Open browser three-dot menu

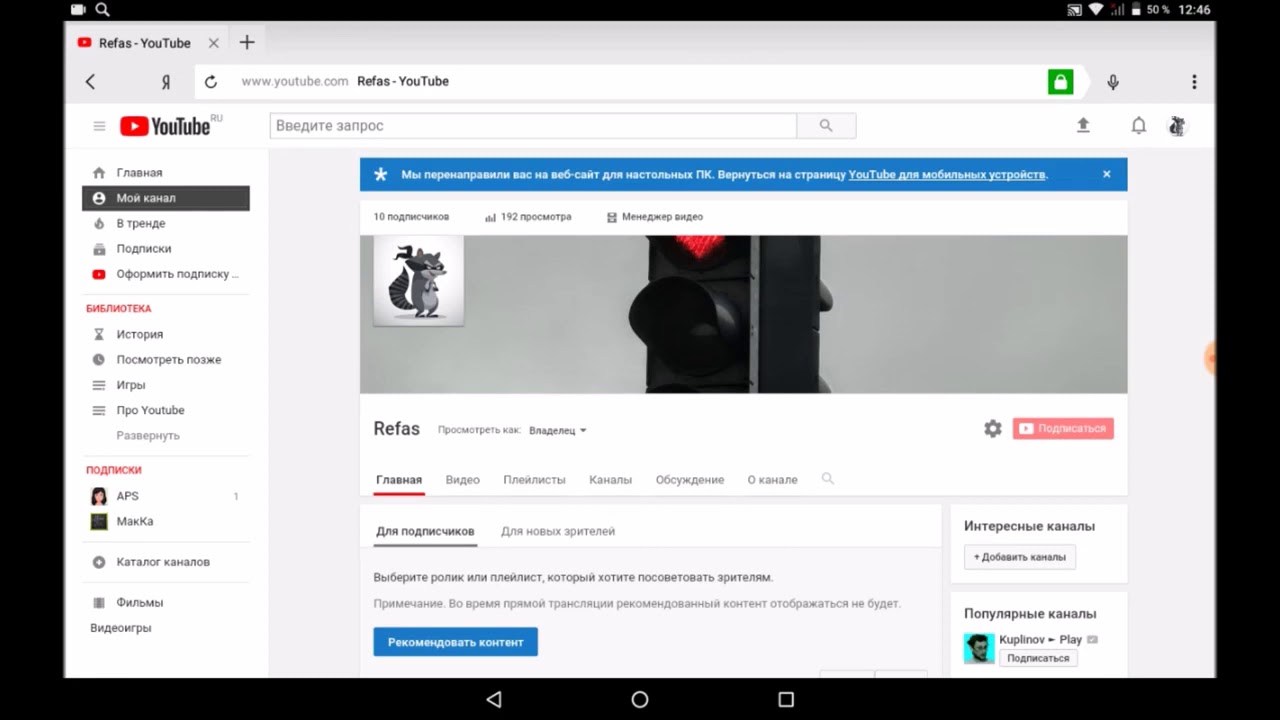point(1194,82)
